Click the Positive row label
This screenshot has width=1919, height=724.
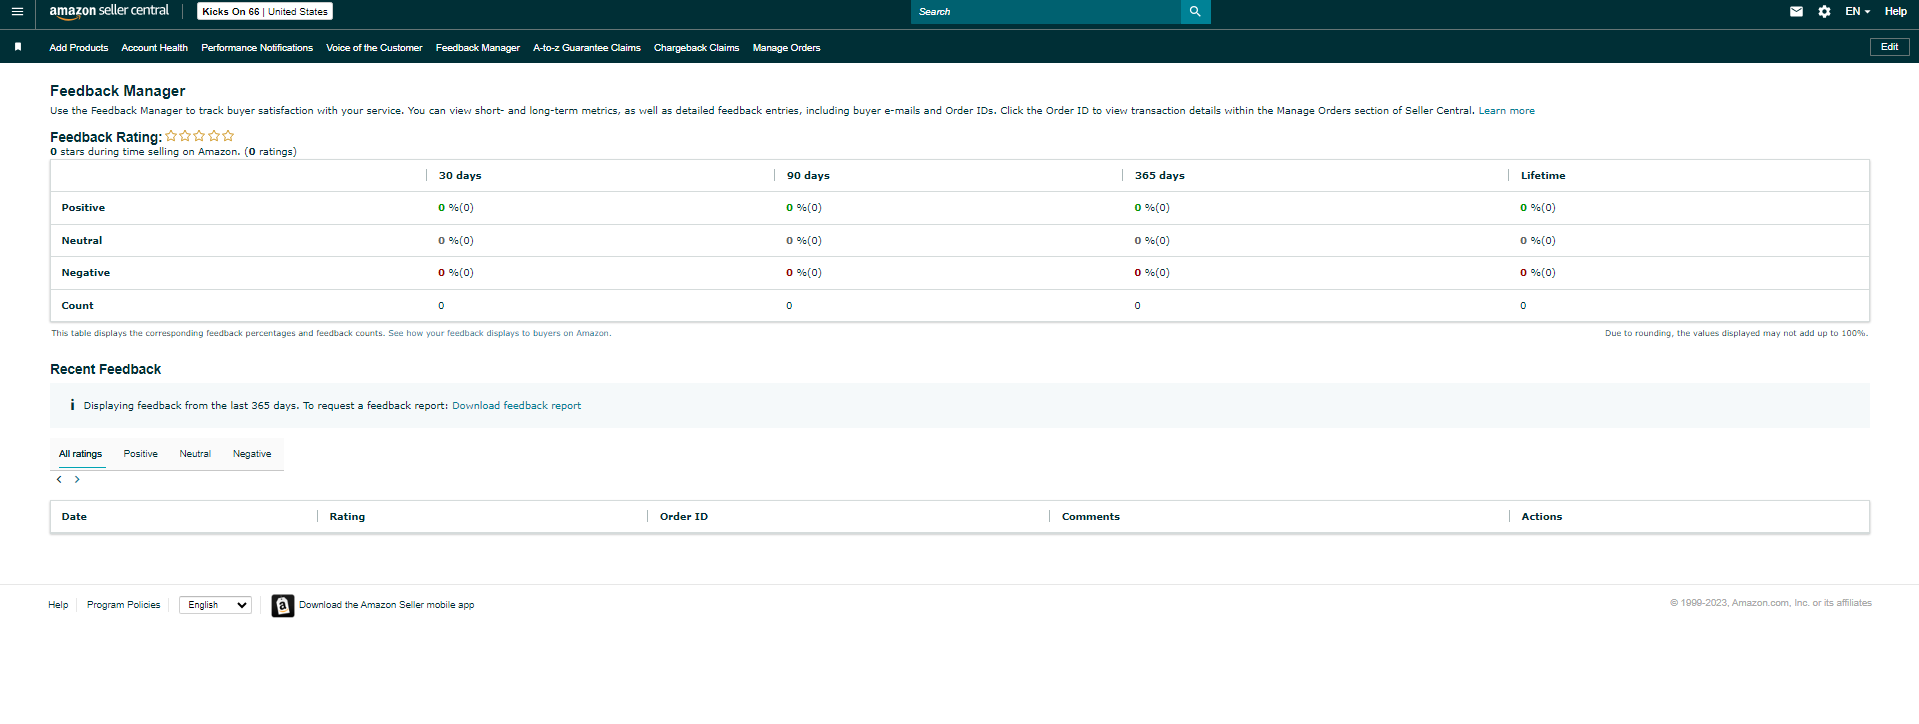coord(83,208)
